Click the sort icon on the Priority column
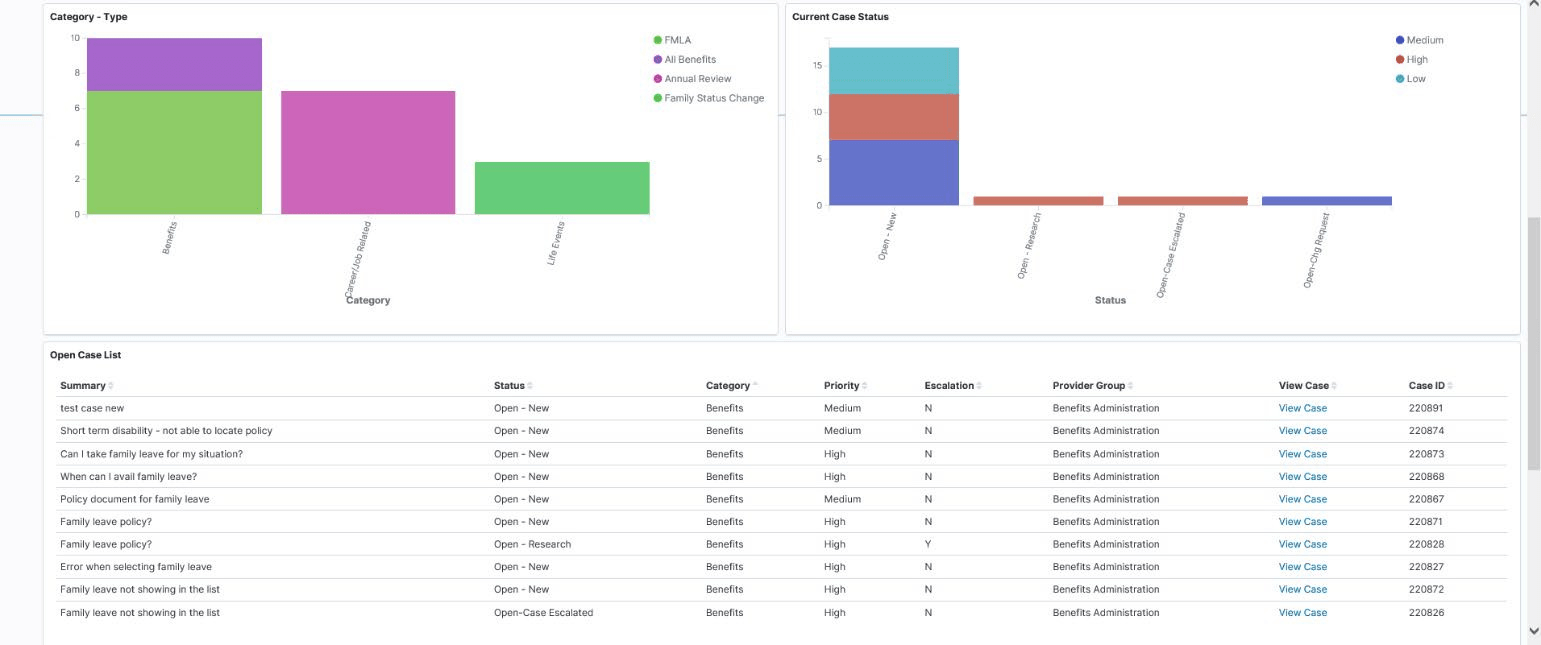The image size is (1541, 645). point(862,385)
